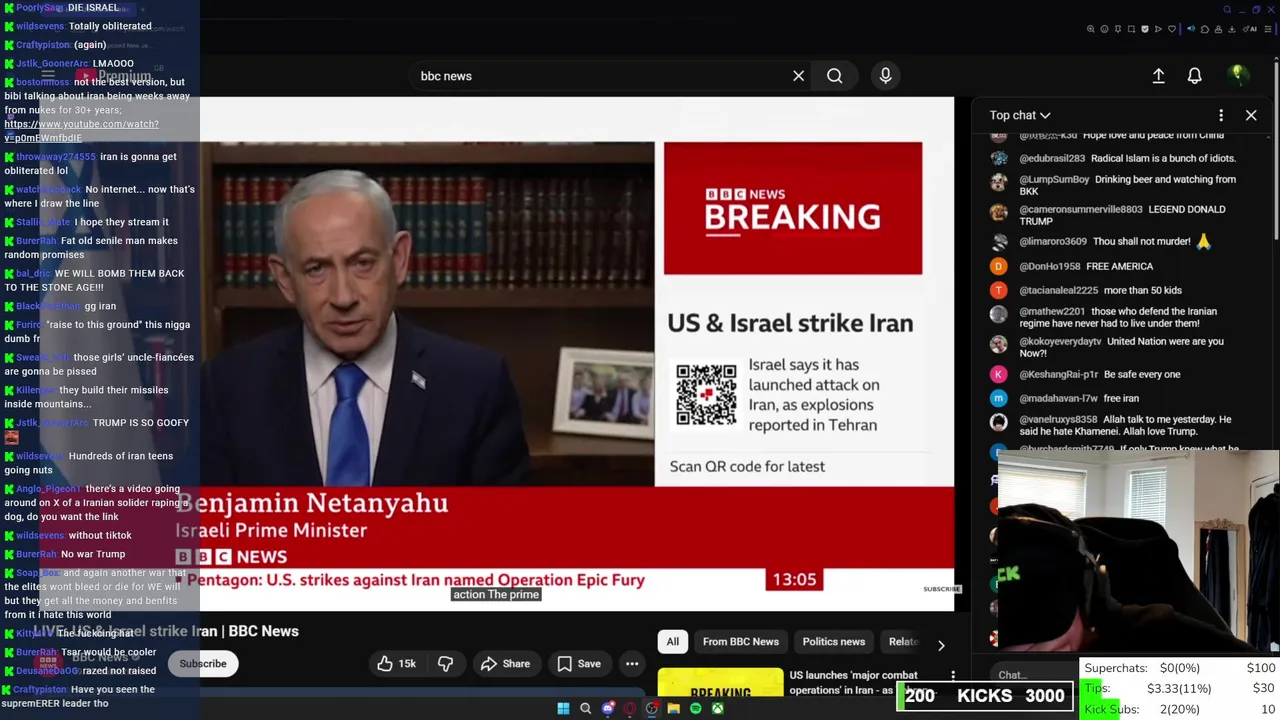Open OBS Studio from taskbar
The width and height of the screenshot is (1280, 720).
pyautogui.click(x=652, y=709)
